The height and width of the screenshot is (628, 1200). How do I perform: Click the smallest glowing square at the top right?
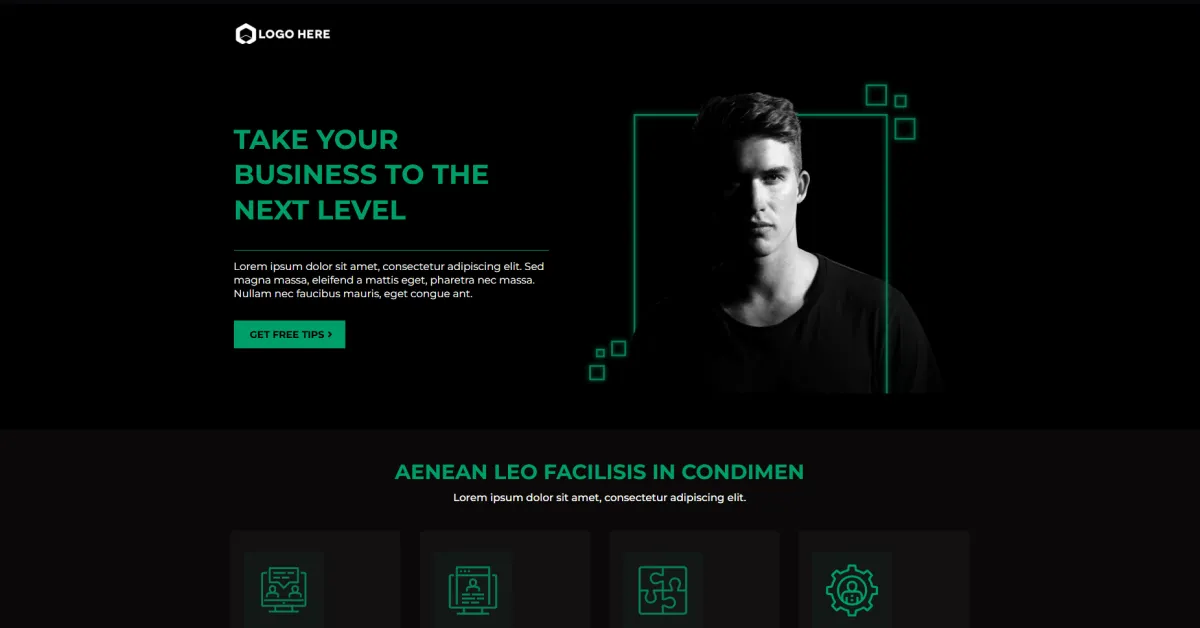[900, 101]
